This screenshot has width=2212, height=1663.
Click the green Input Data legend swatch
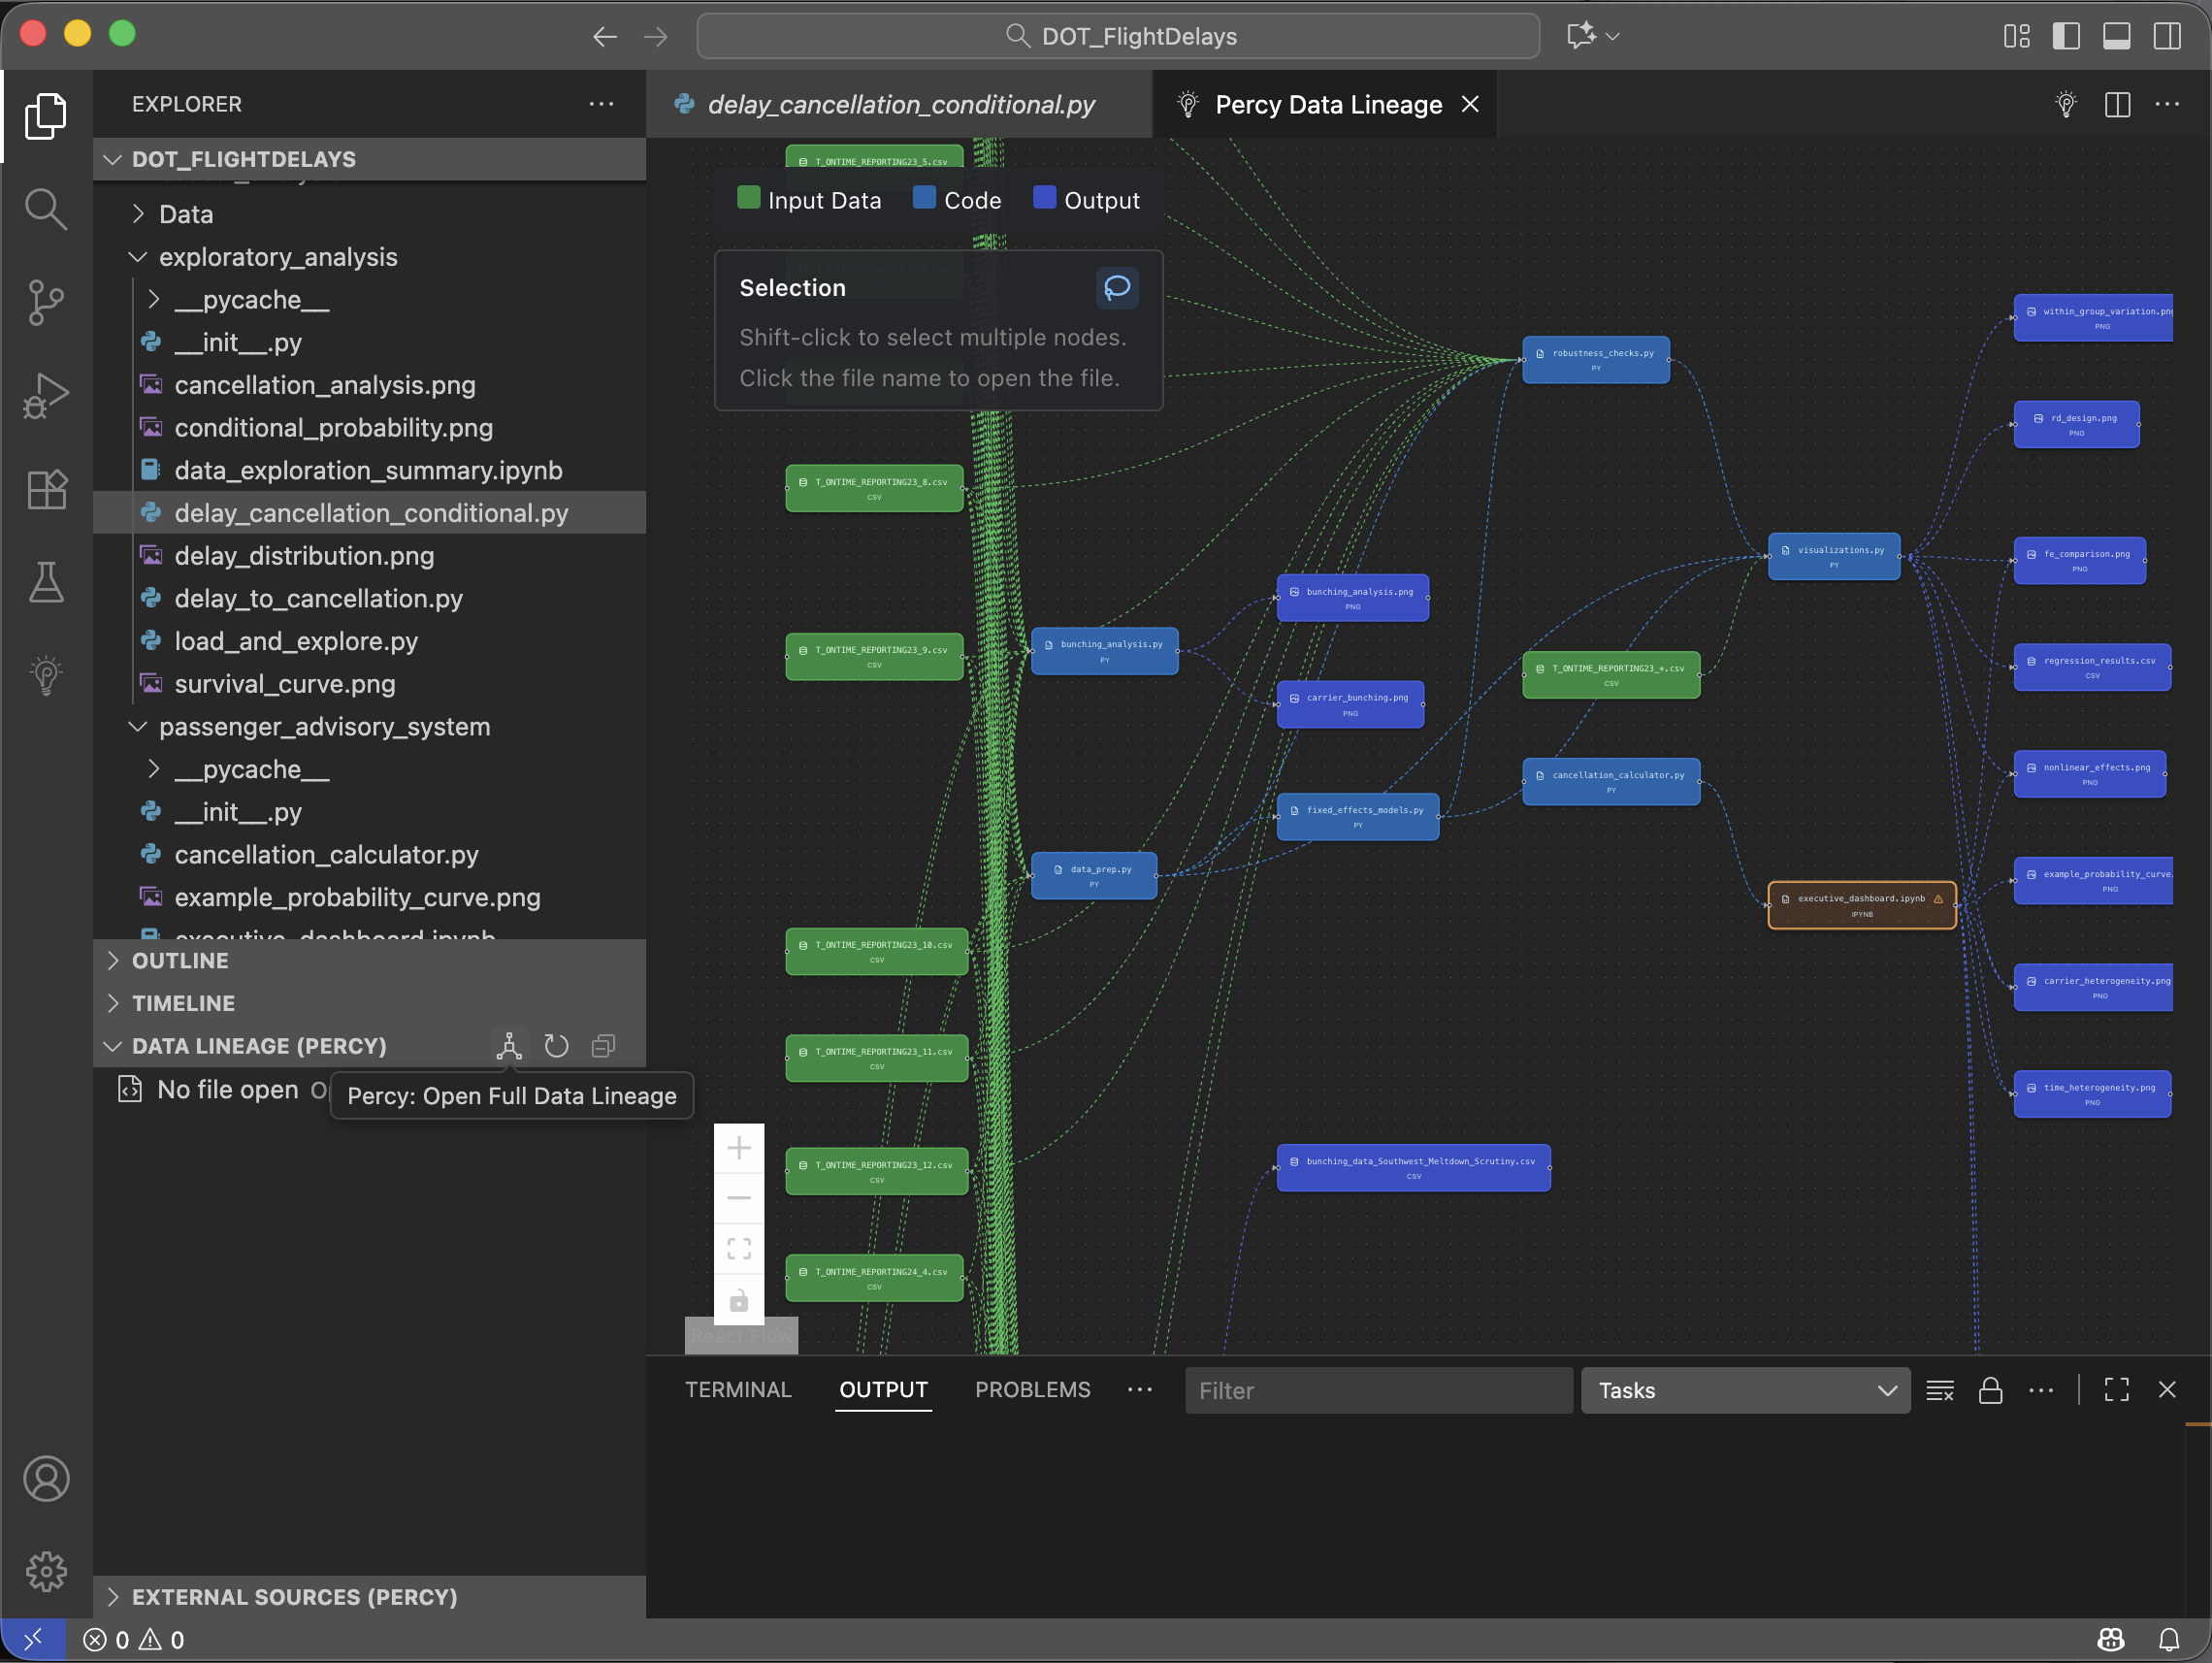click(748, 198)
